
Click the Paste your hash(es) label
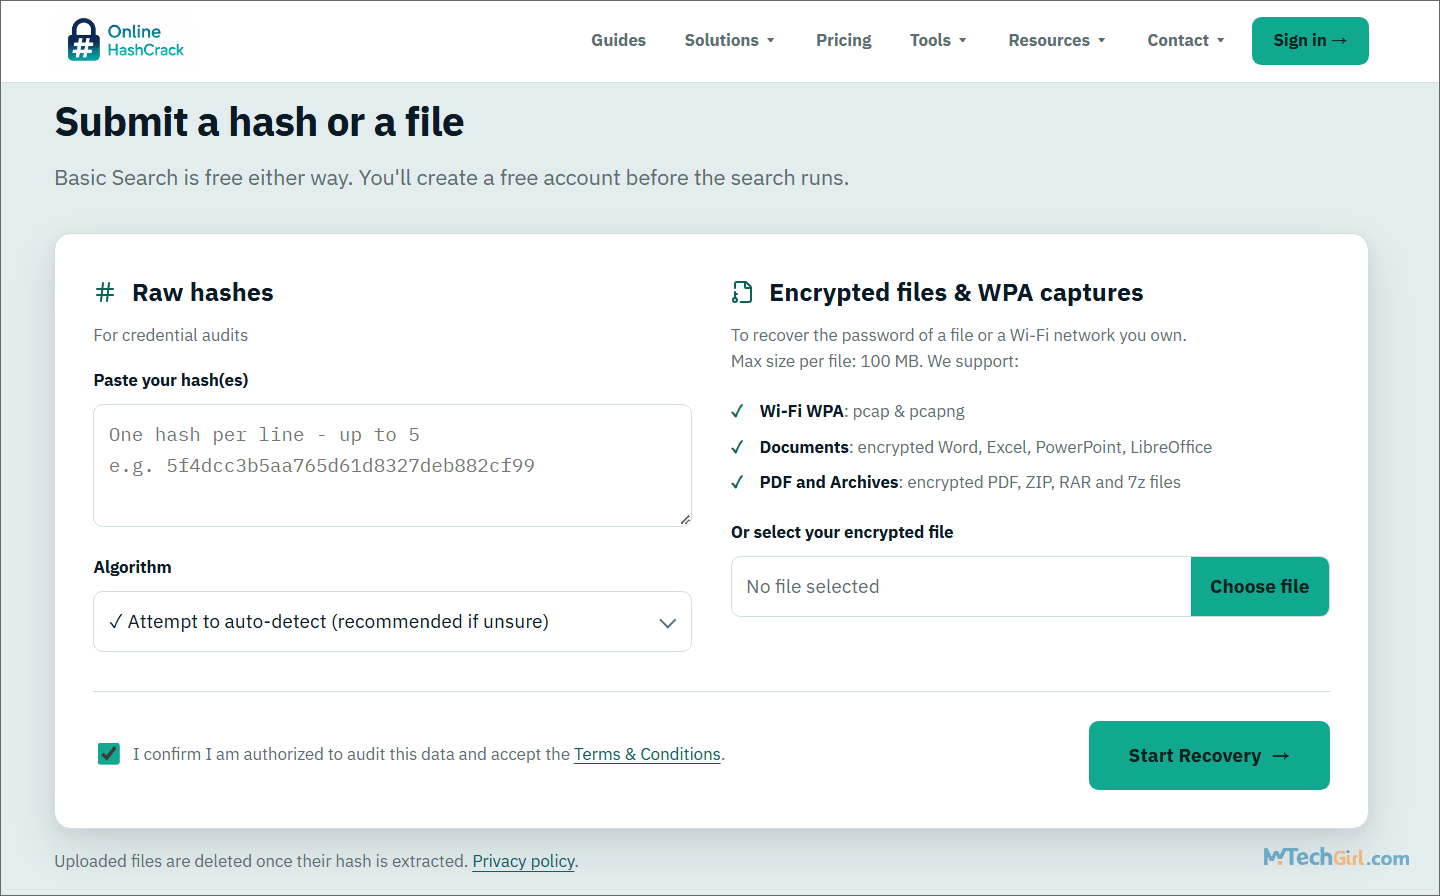point(171,380)
